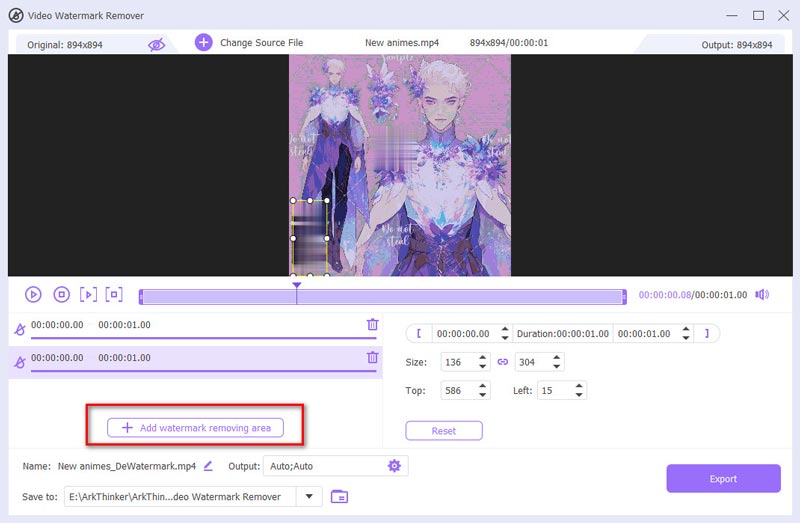Screen dimensions: 800x523
Task: Click the play-segment bracket icon
Action: pyautogui.click(x=88, y=294)
